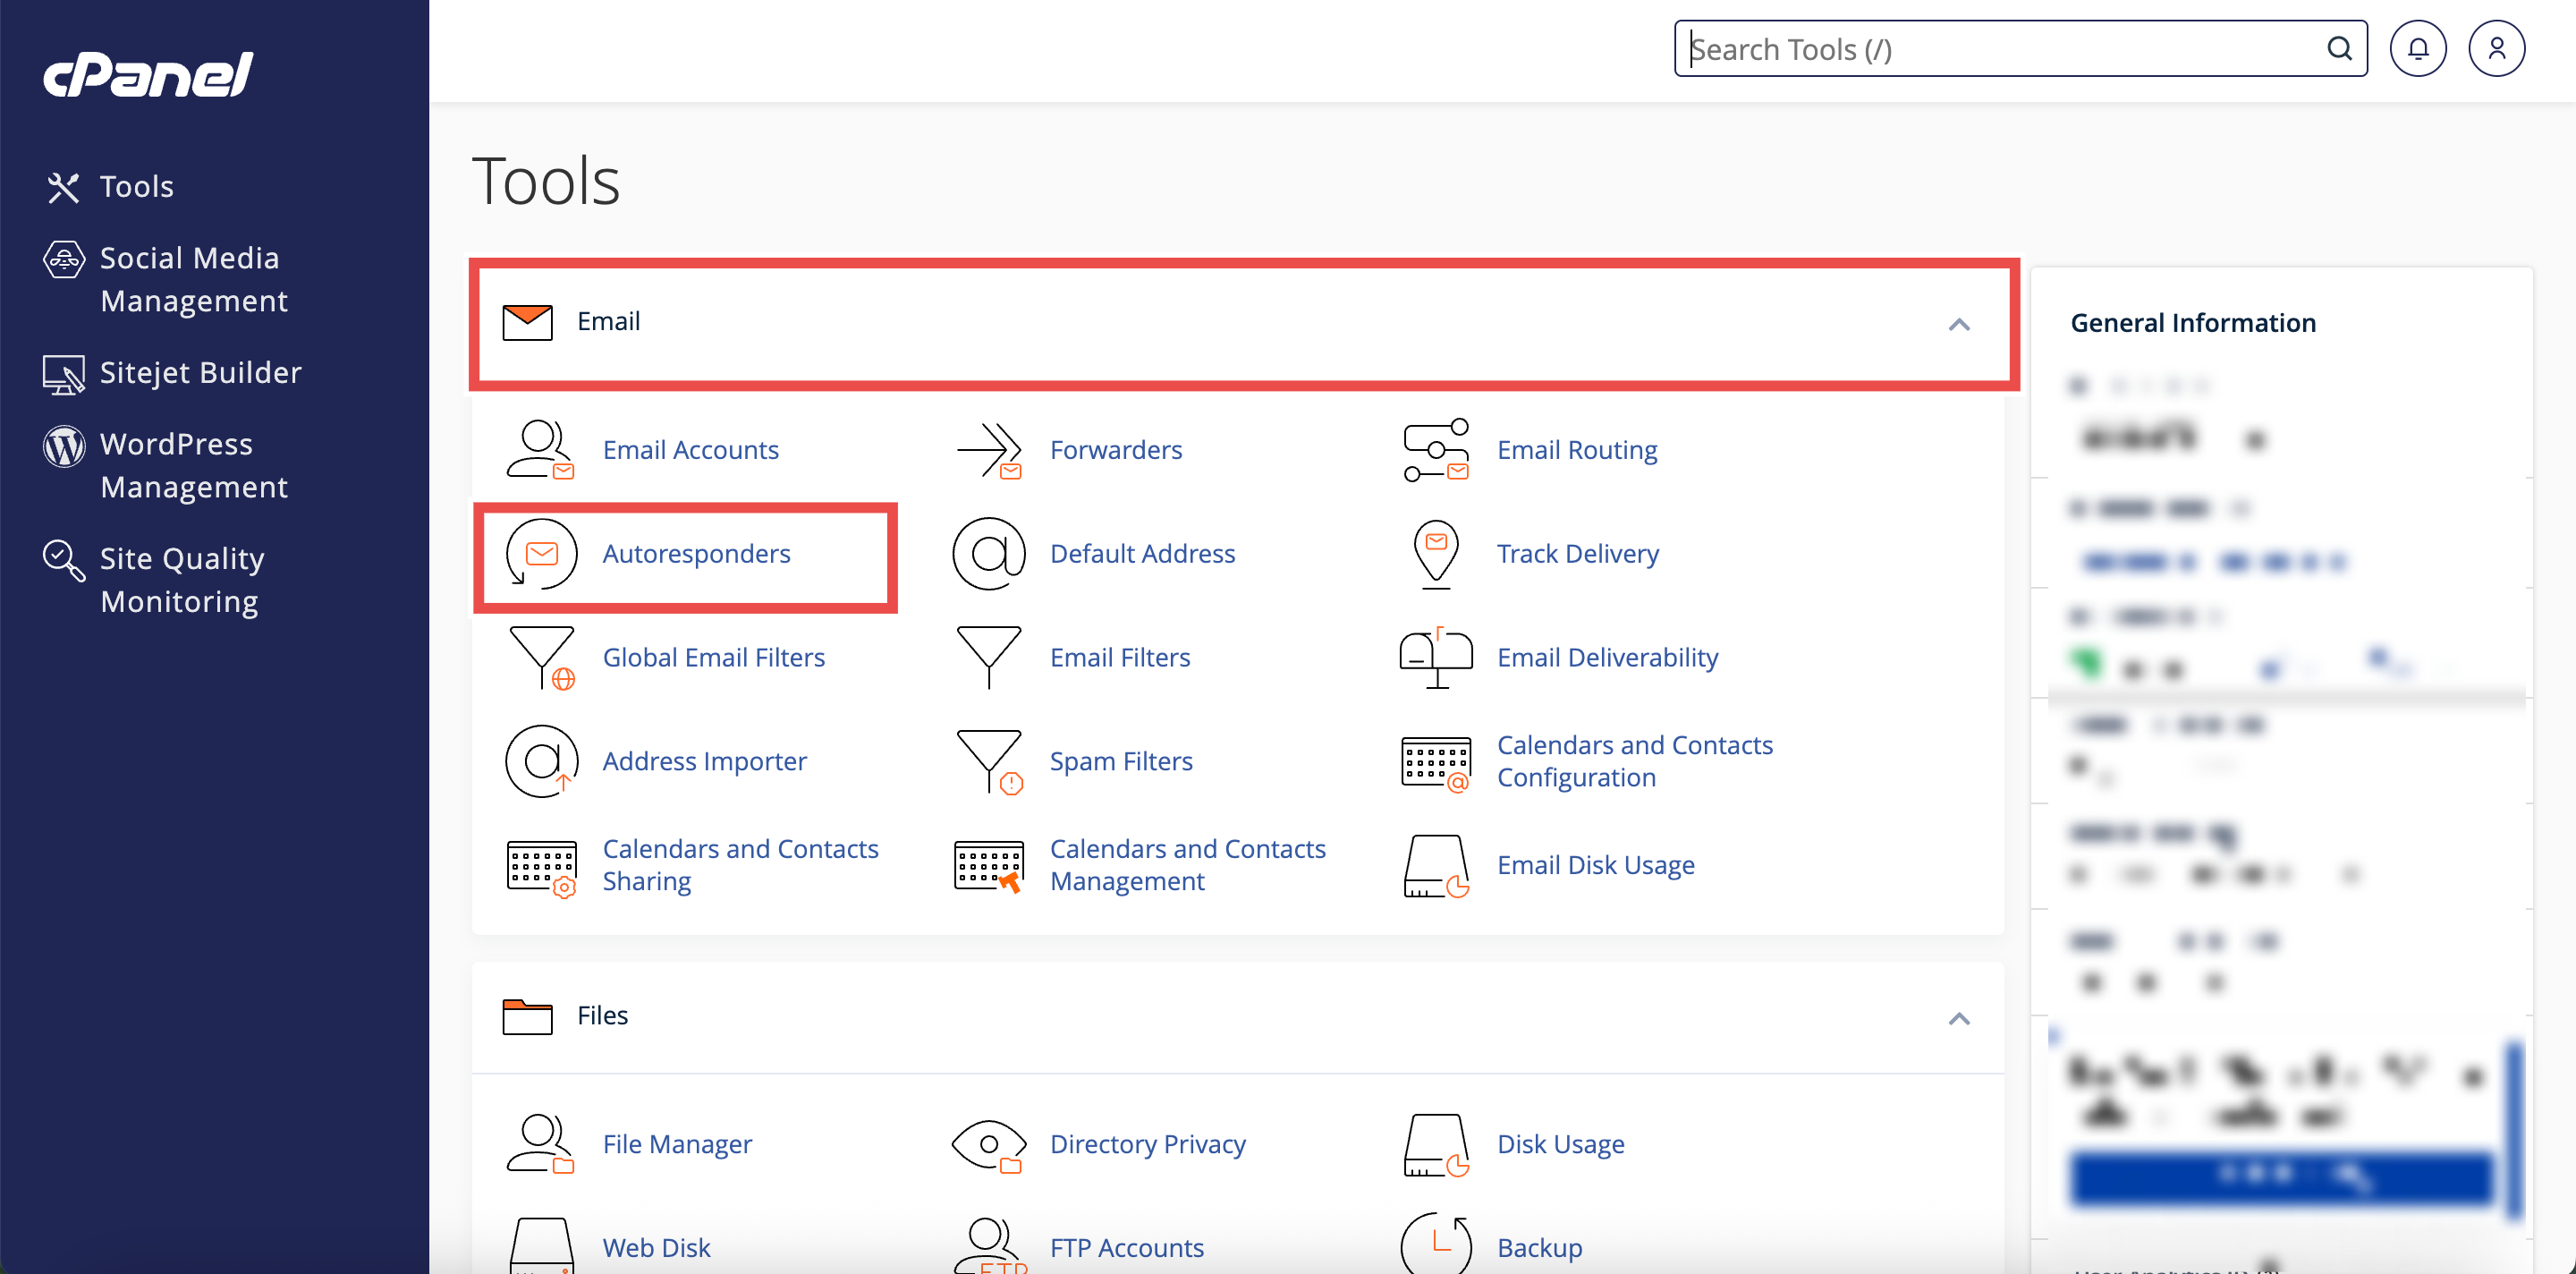Open the File Manager link
This screenshot has height=1274, width=2576.
677,1144
